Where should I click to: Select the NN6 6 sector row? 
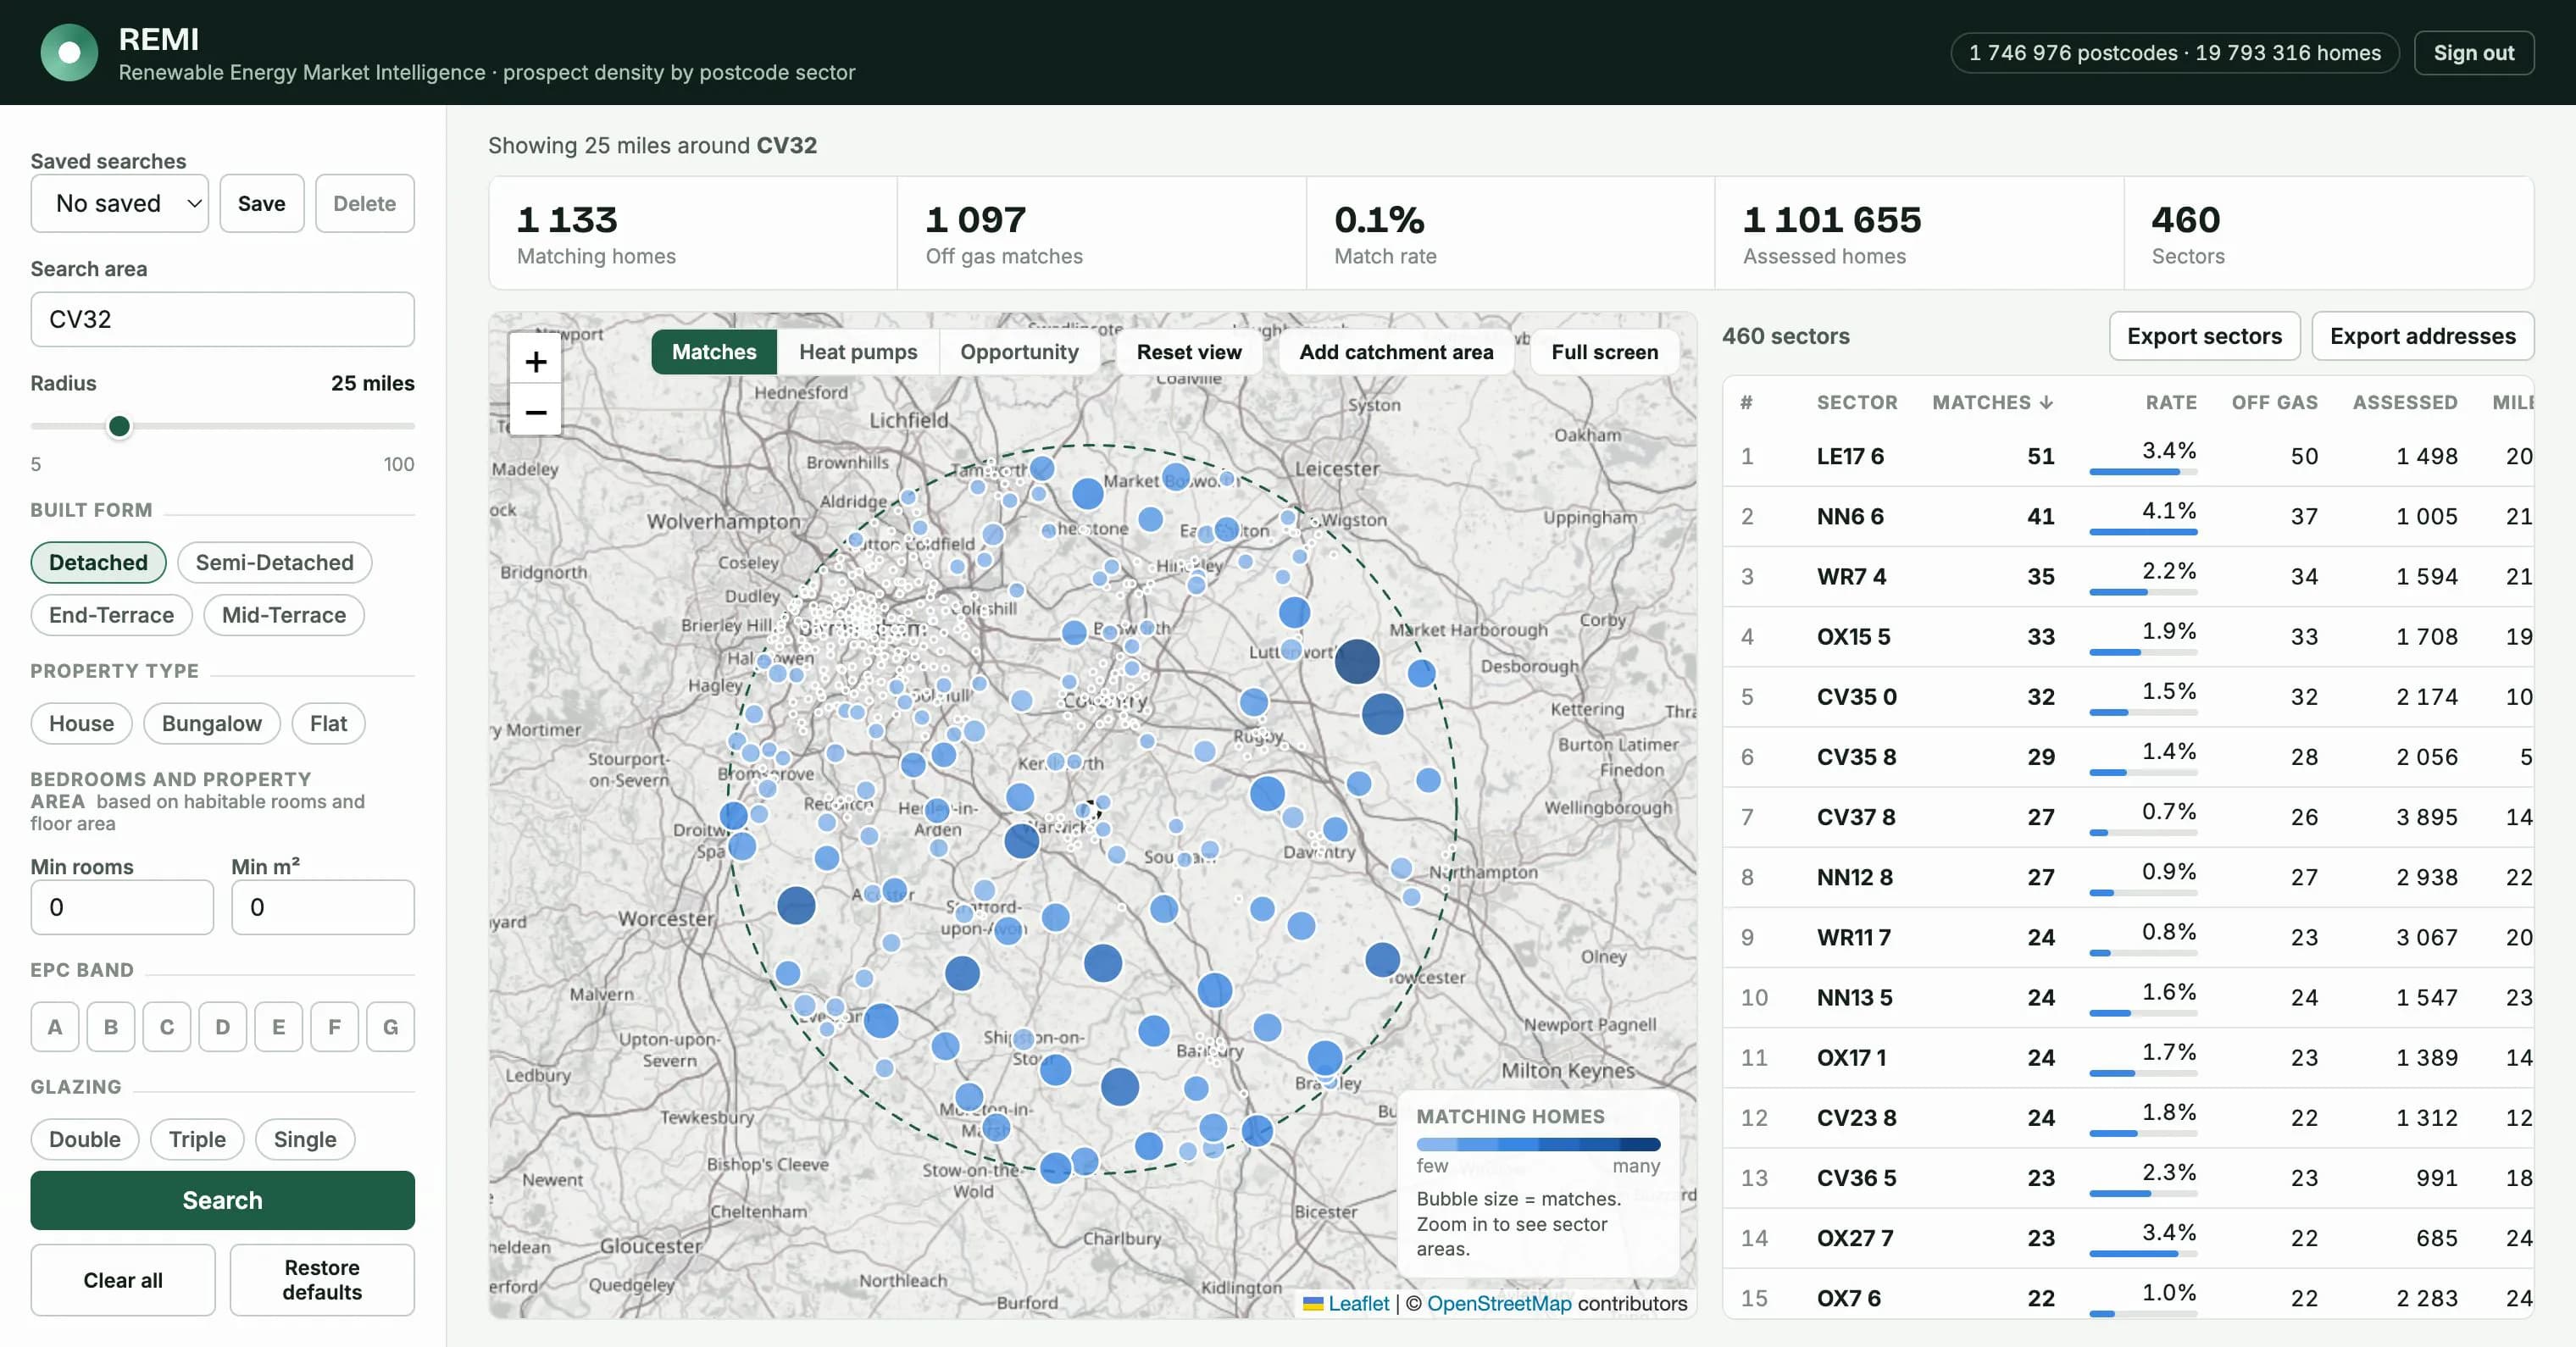2128,516
